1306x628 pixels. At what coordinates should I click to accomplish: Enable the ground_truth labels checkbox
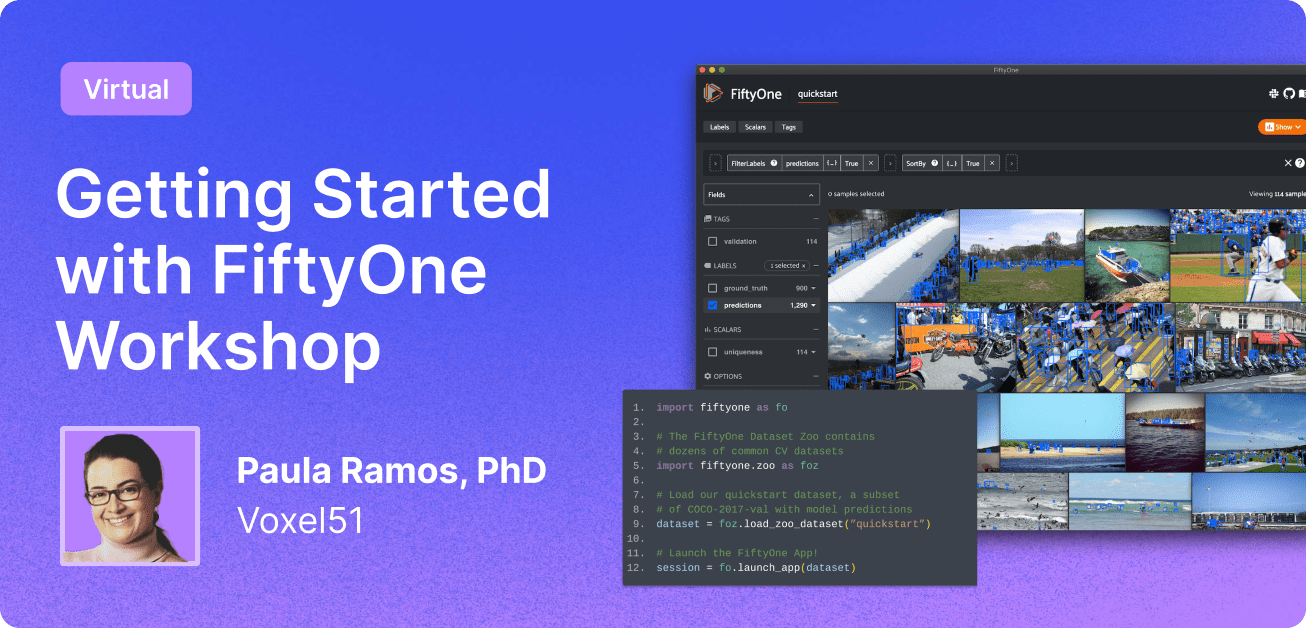pyautogui.click(x=712, y=288)
